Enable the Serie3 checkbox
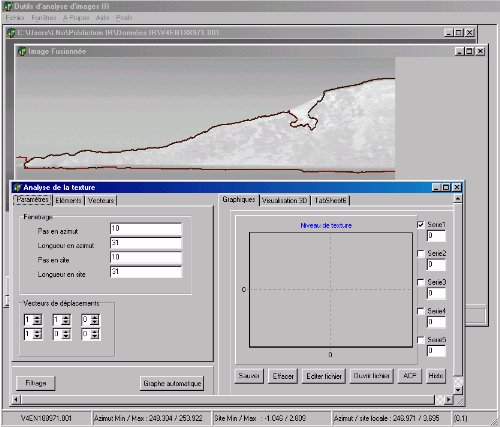Screen dimensions: 500x427 [x=421, y=282]
